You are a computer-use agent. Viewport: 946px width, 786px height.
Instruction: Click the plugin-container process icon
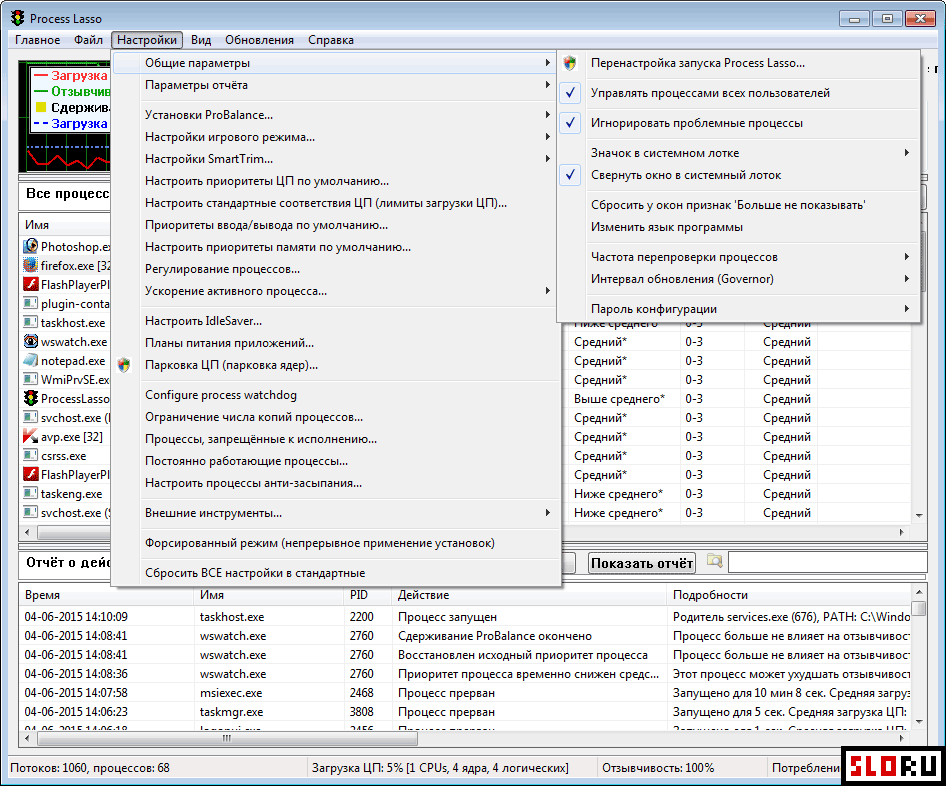[30, 303]
